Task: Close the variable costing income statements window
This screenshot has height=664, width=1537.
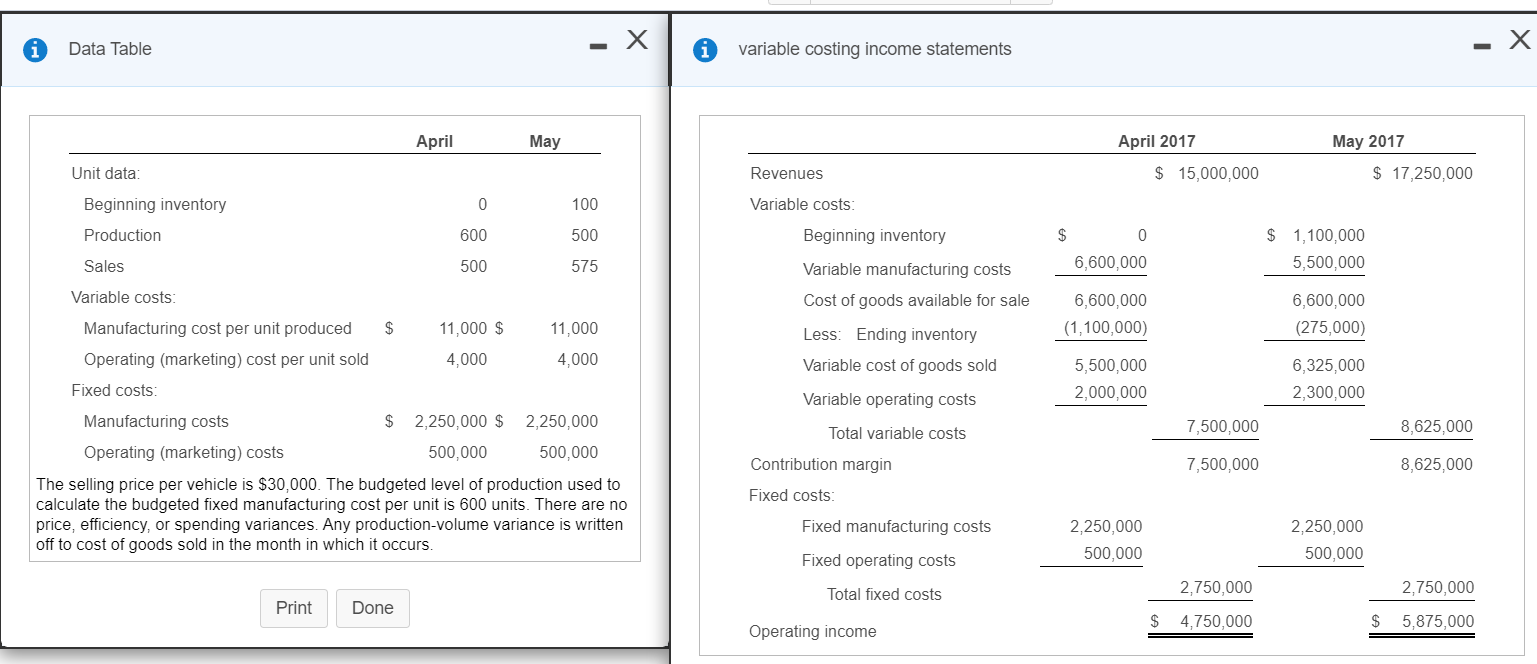Action: 1520,39
